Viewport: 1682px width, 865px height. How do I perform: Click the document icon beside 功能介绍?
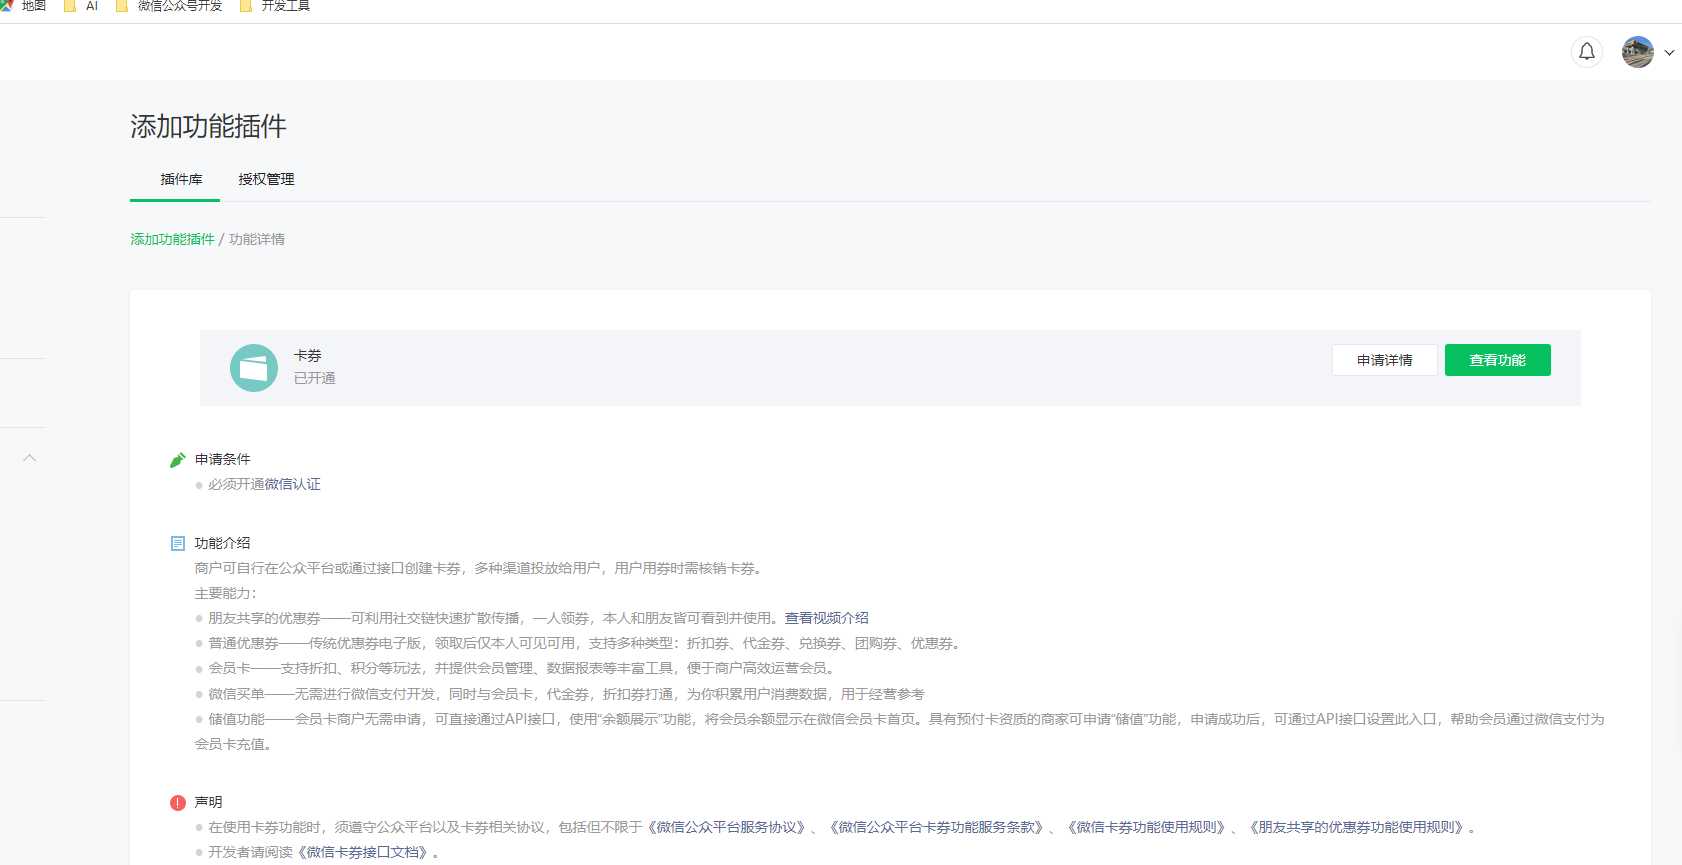click(x=178, y=544)
